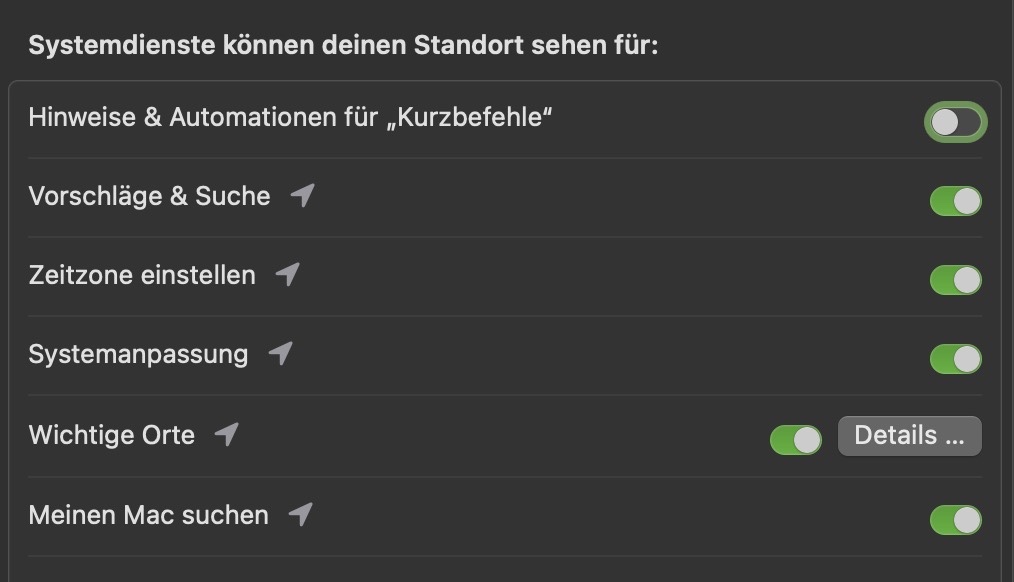Click the Systemanpassung label text
Screen dimensions: 1014x582
[138, 354]
